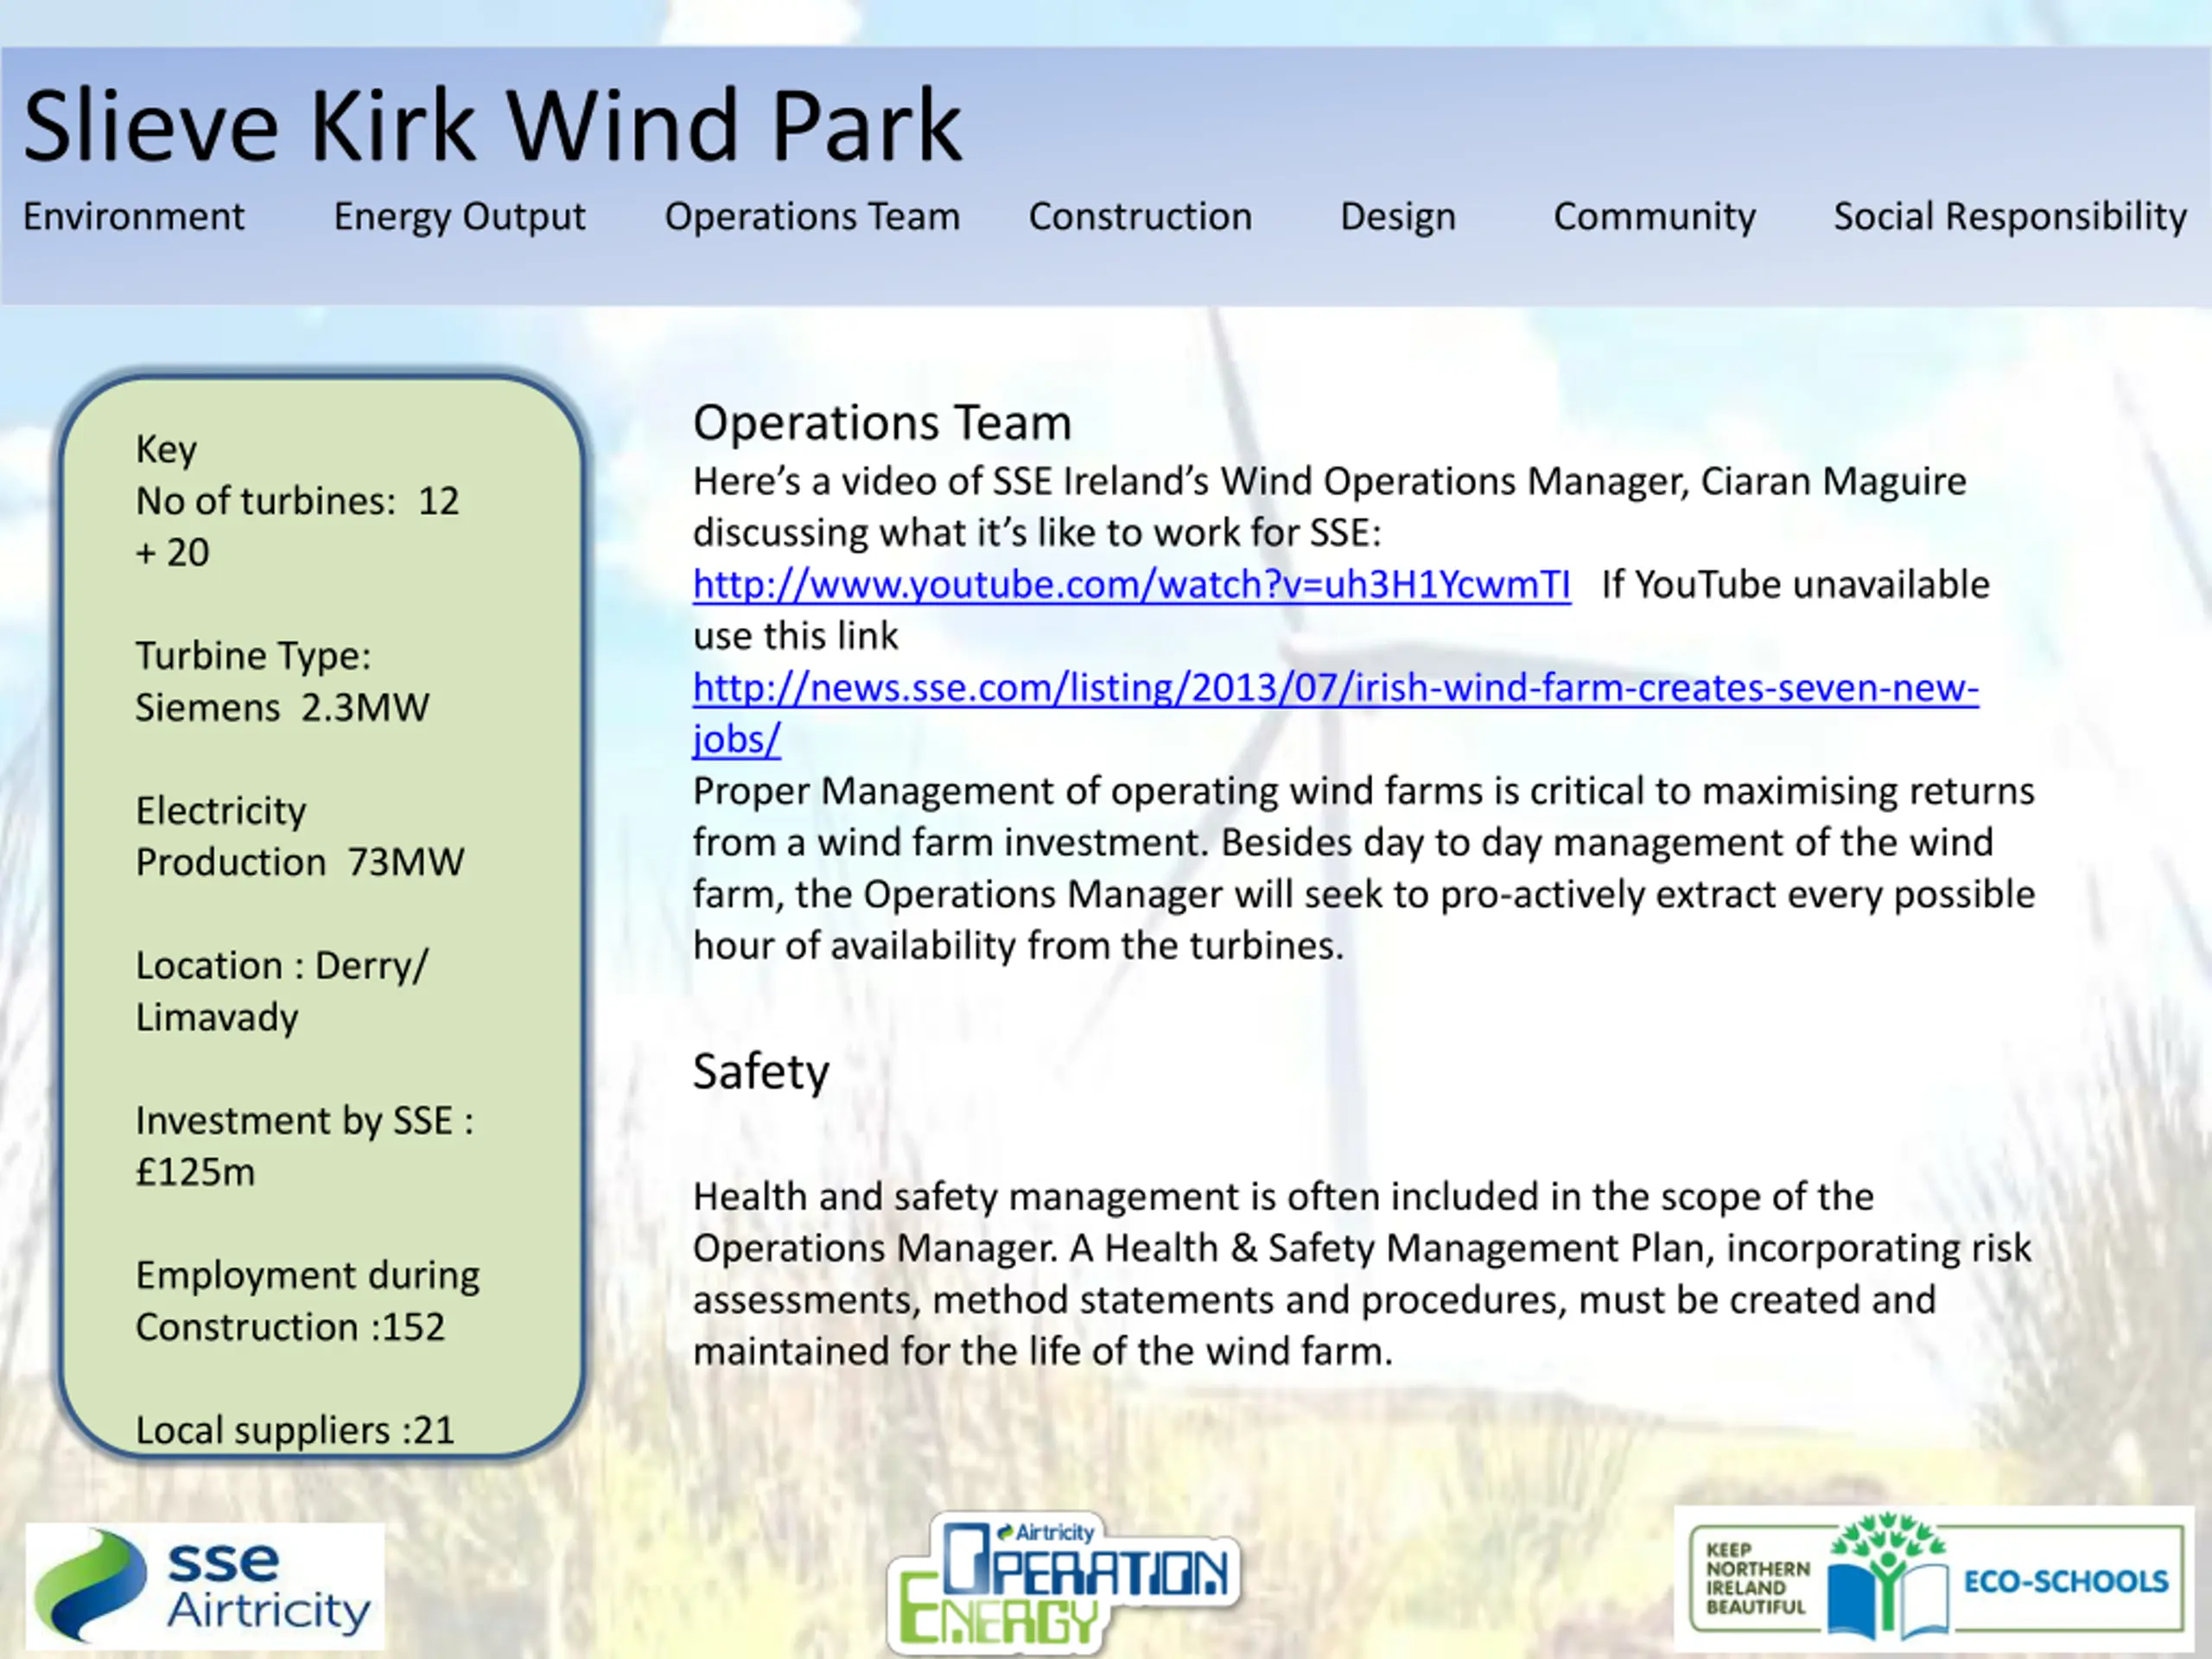The width and height of the screenshot is (2212, 1659).
Task: Click the 'jobs/' link continuation
Action: [x=736, y=740]
